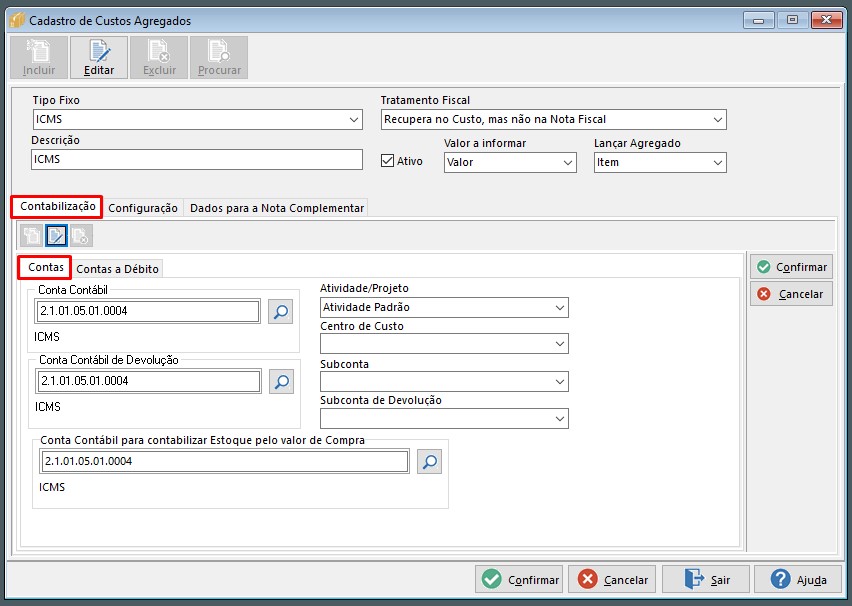This screenshot has width=852, height=606.
Task: Expand the Atividade/Projeto dropdown
Action: [x=560, y=308]
